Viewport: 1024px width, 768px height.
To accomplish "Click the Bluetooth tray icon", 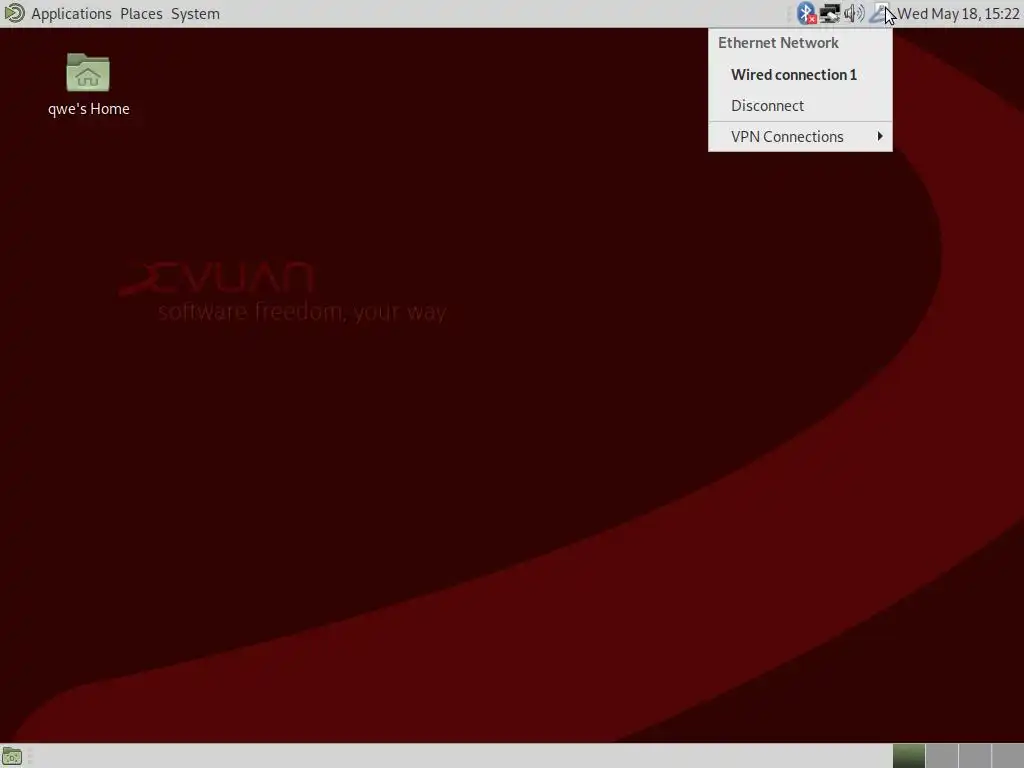I will click(807, 13).
